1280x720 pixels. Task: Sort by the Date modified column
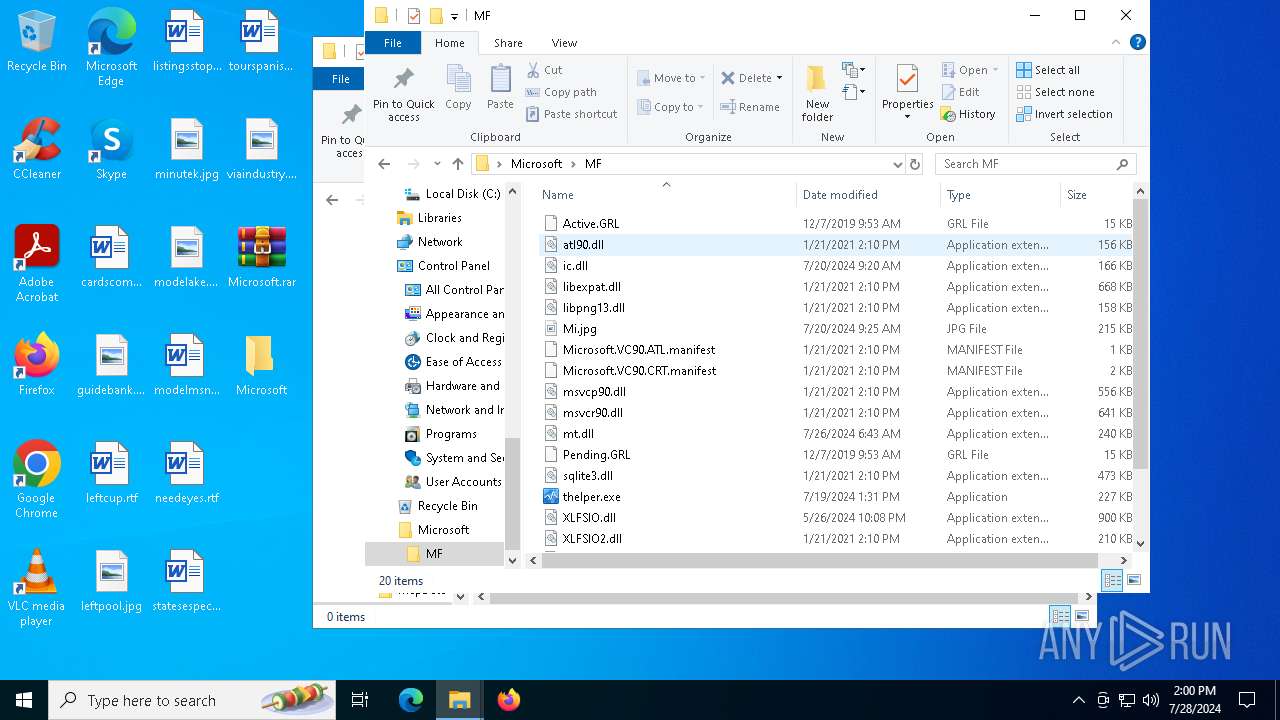[868, 195]
